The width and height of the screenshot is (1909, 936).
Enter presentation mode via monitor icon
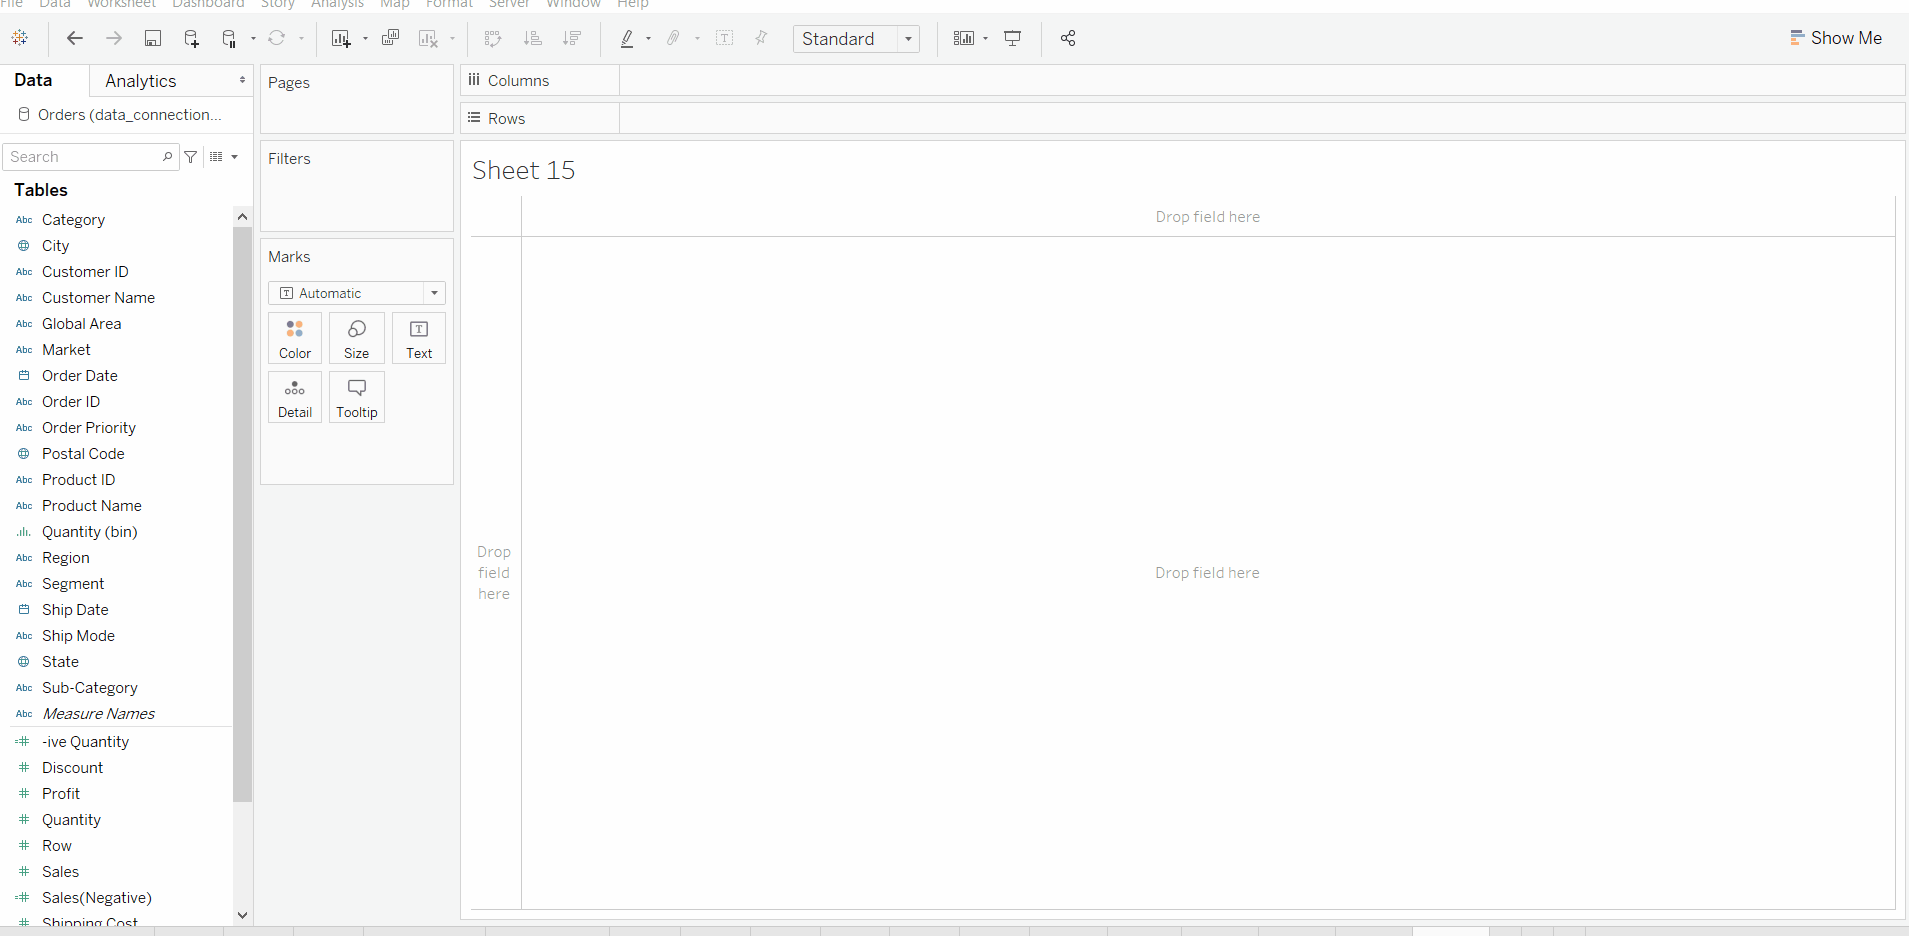[x=1013, y=38]
